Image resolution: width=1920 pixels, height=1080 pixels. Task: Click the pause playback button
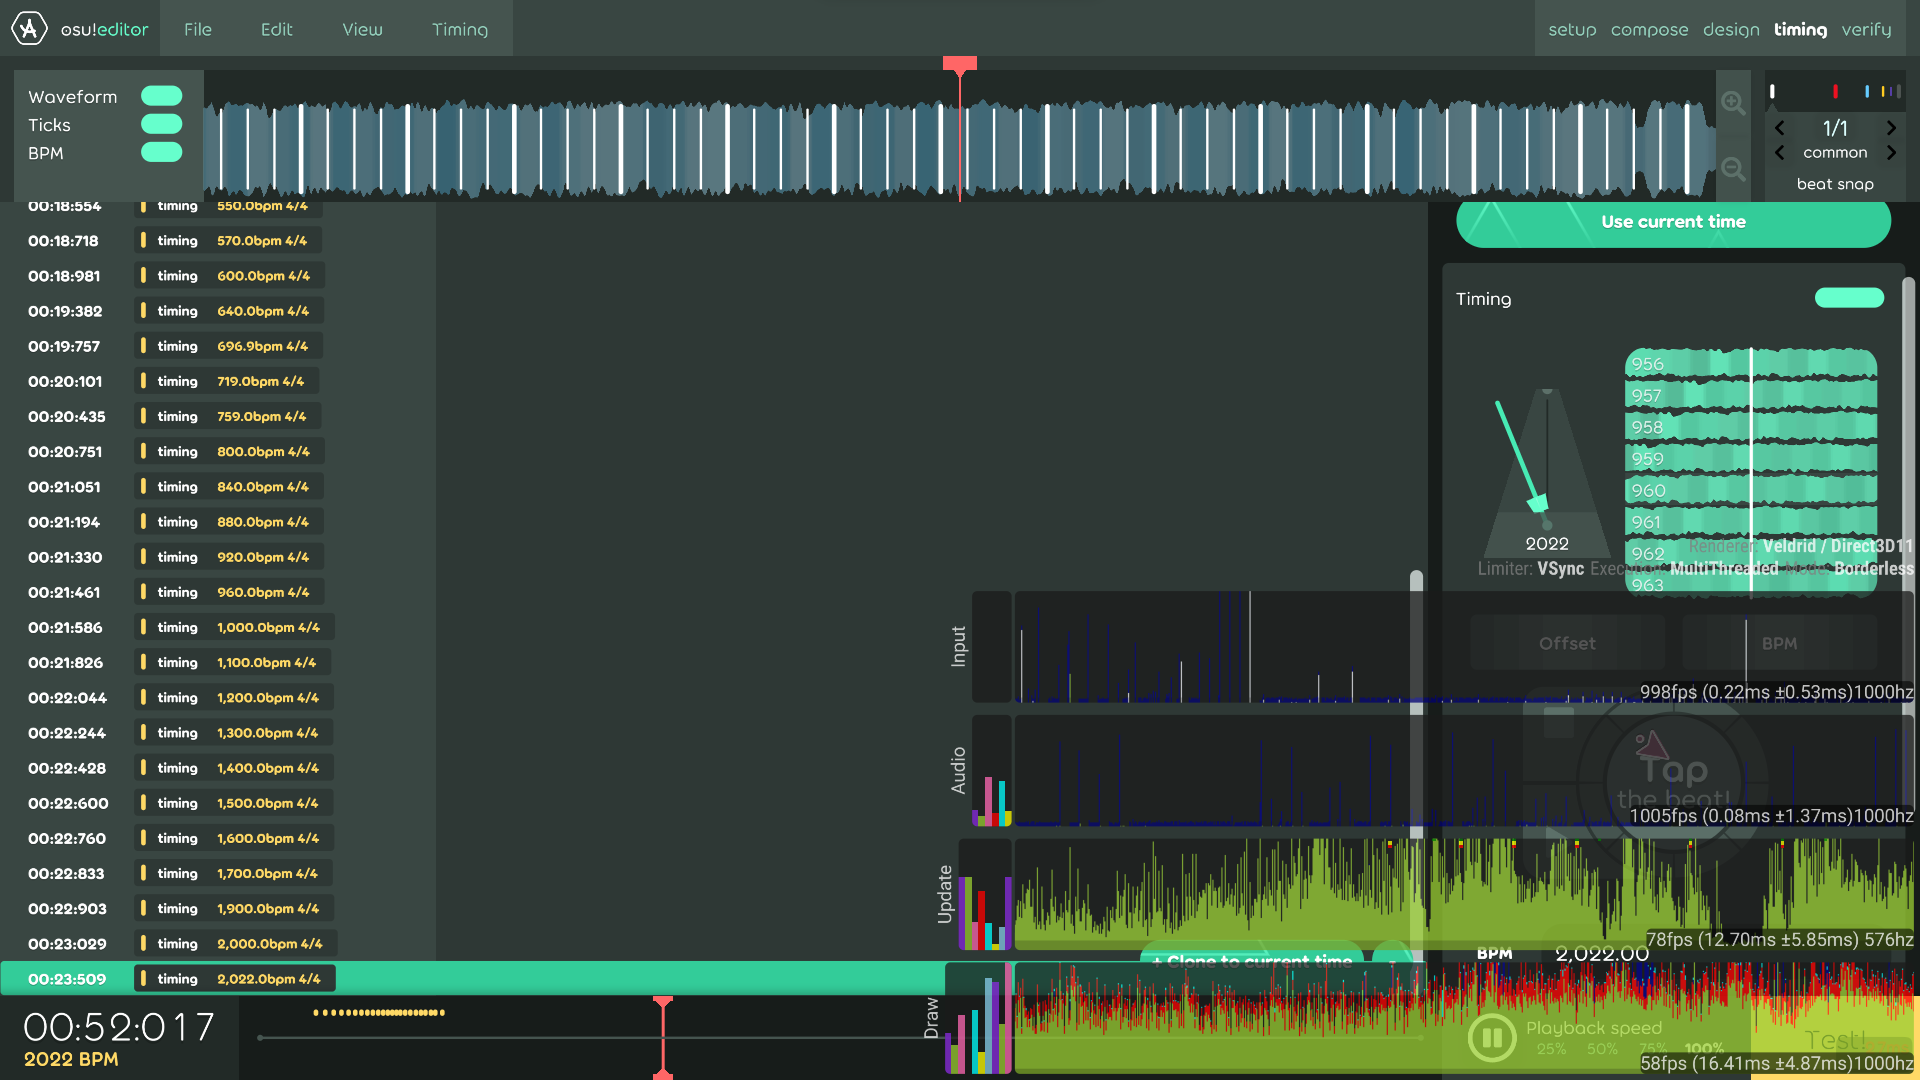tap(1492, 1038)
